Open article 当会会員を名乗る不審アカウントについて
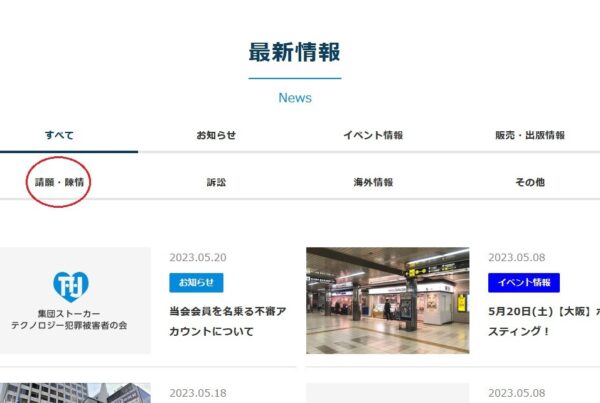600x403 pixels. coord(228,321)
